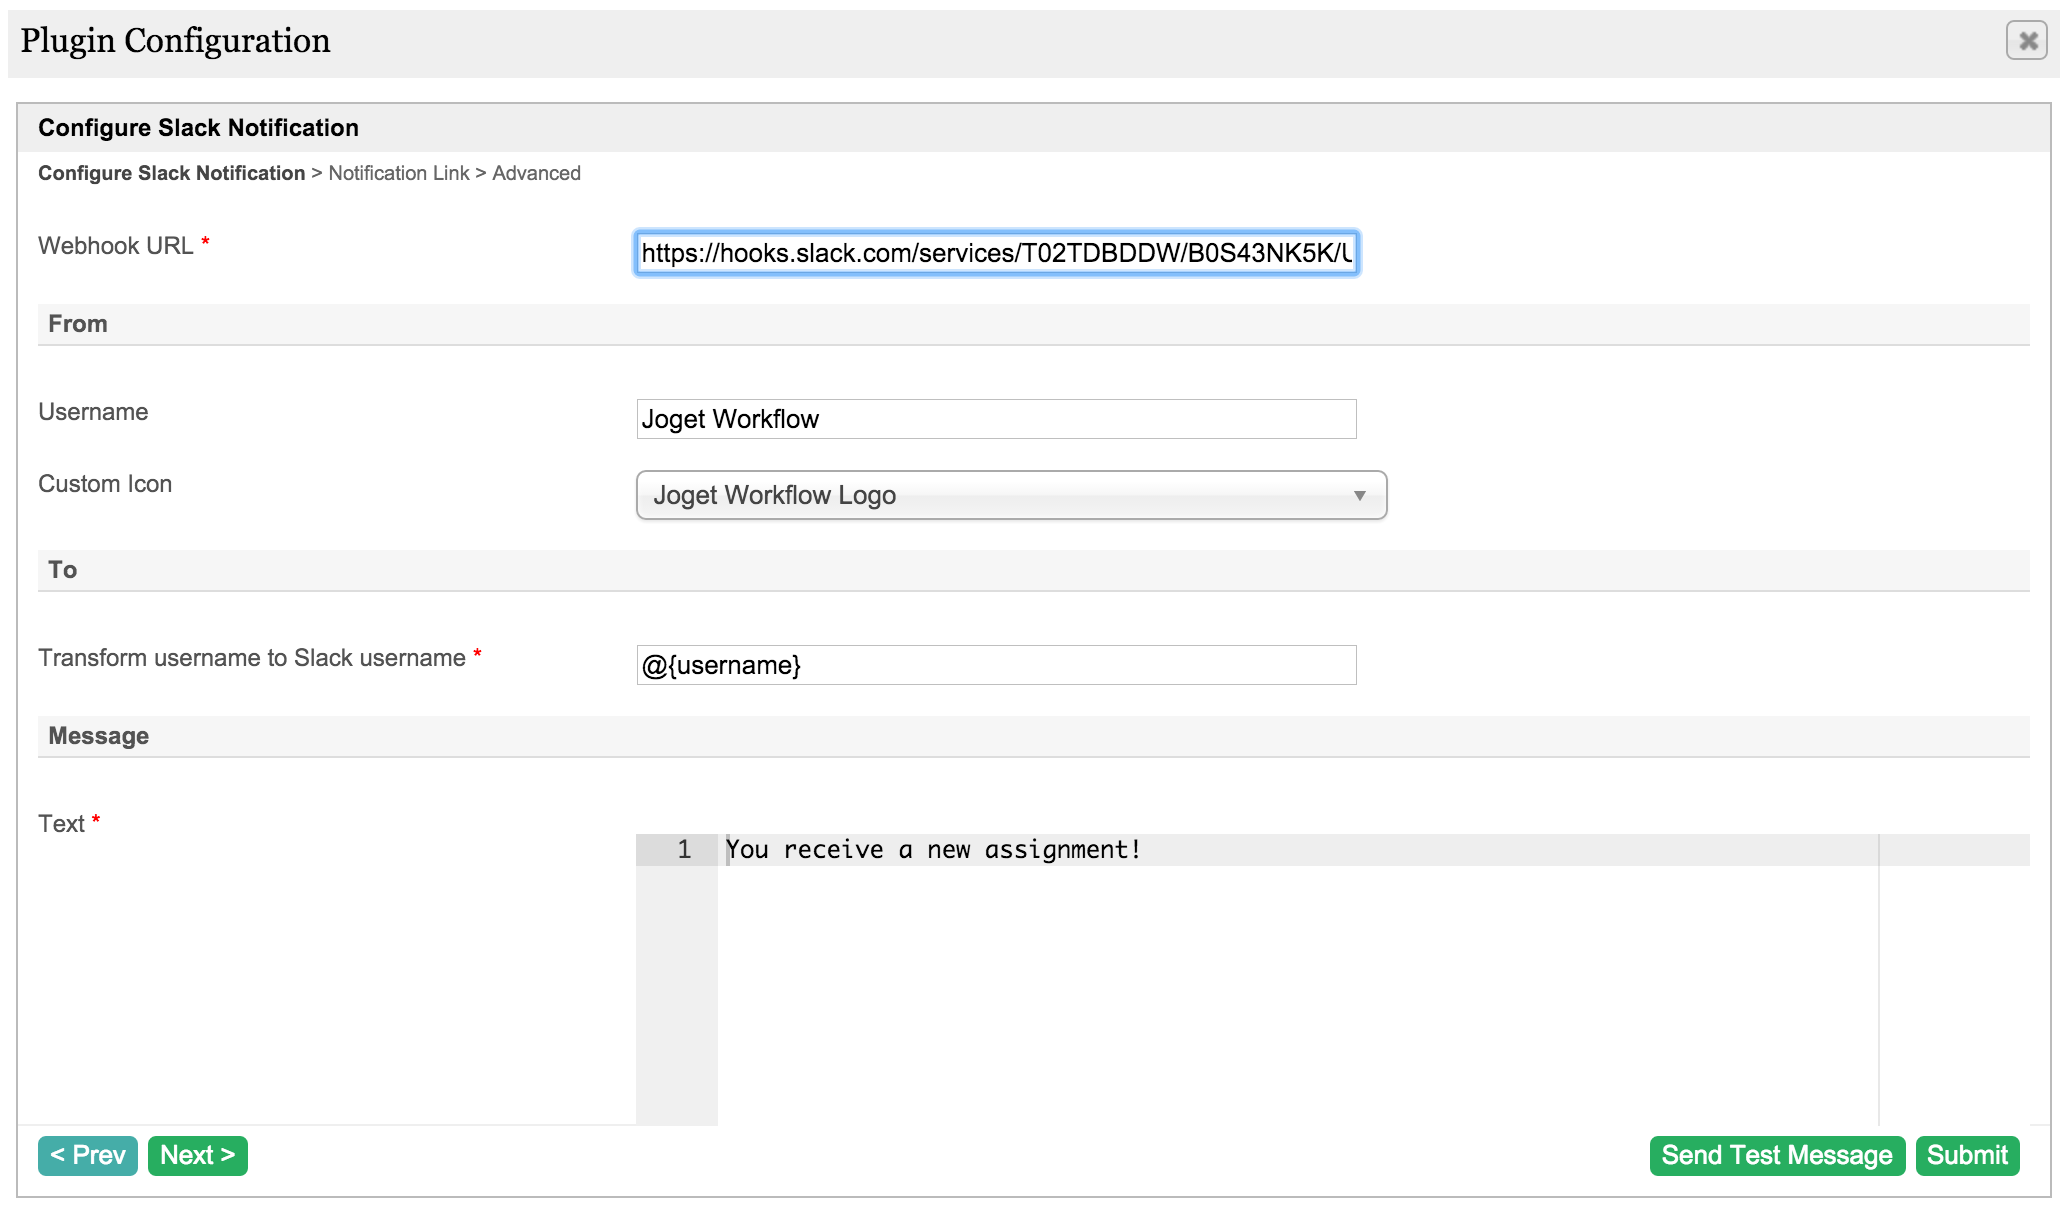The image size is (2062, 1212).
Task: Click line number 1 in editor gutter
Action: click(x=684, y=850)
